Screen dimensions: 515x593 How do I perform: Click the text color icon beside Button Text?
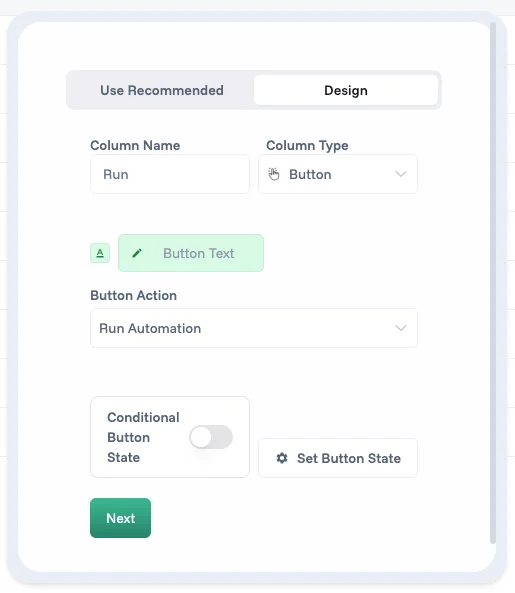(100, 253)
